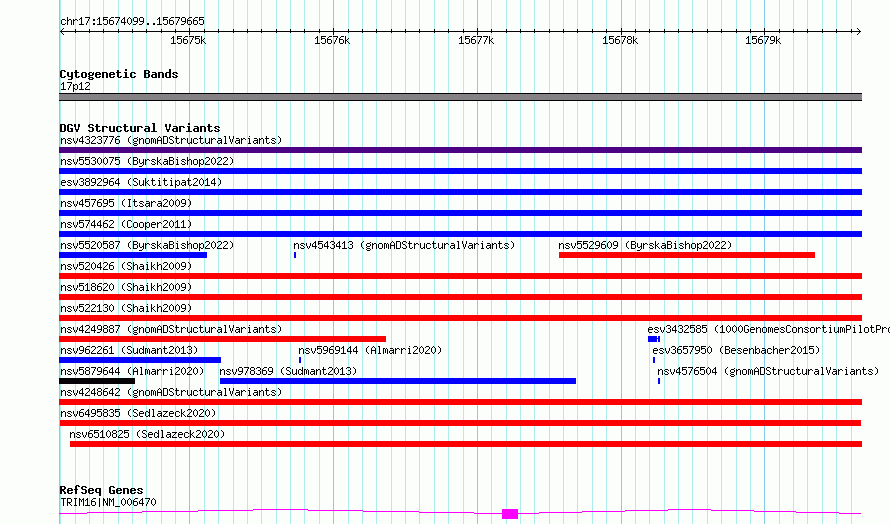Click the 15679k ruler position
The width and height of the screenshot is (890, 524).
(x=763, y=40)
